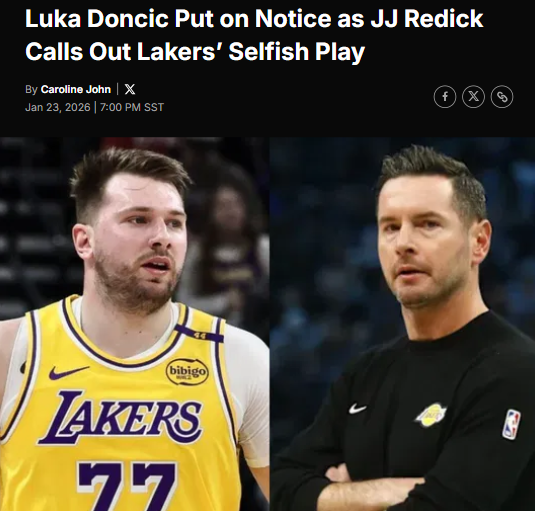Click the number 77 on the jersey
Viewport: 535px width, 511px height.
click(x=127, y=486)
